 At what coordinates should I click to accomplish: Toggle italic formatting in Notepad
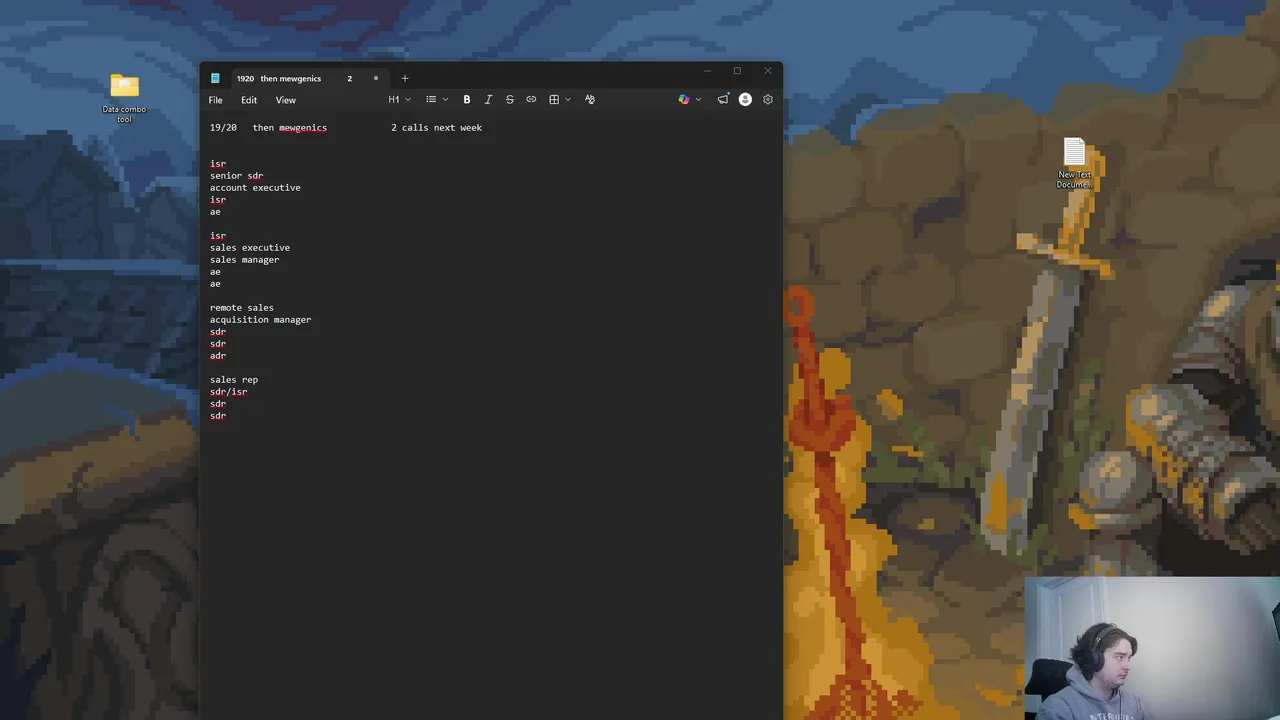point(488,100)
